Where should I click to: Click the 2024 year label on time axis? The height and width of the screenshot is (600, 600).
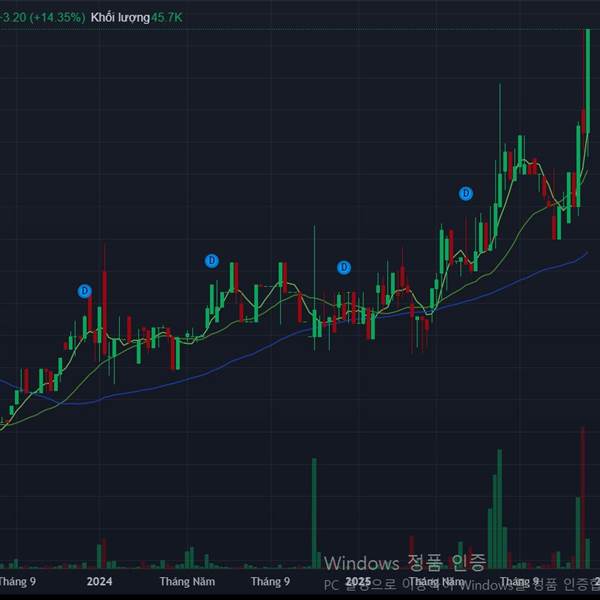[99, 582]
